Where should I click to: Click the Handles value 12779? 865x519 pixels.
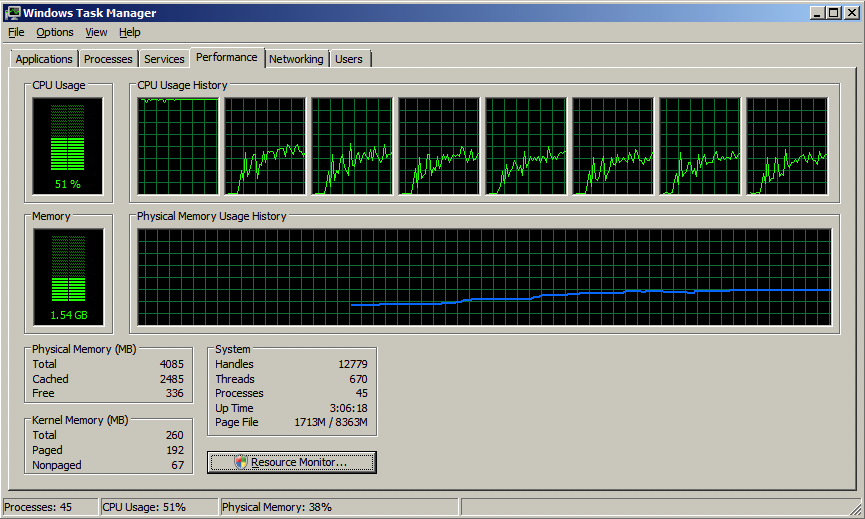coord(353,364)
